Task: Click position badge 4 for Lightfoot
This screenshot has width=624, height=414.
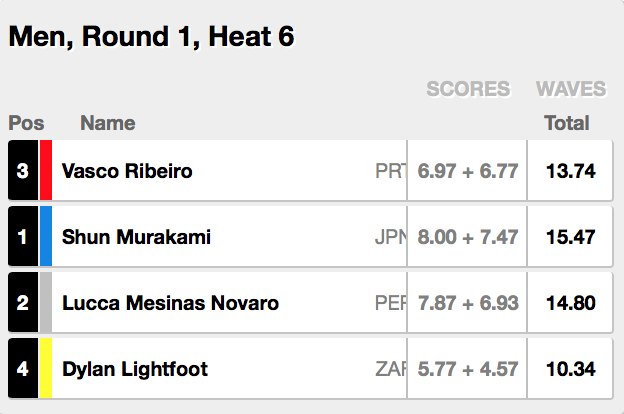Action: (23, 369)
